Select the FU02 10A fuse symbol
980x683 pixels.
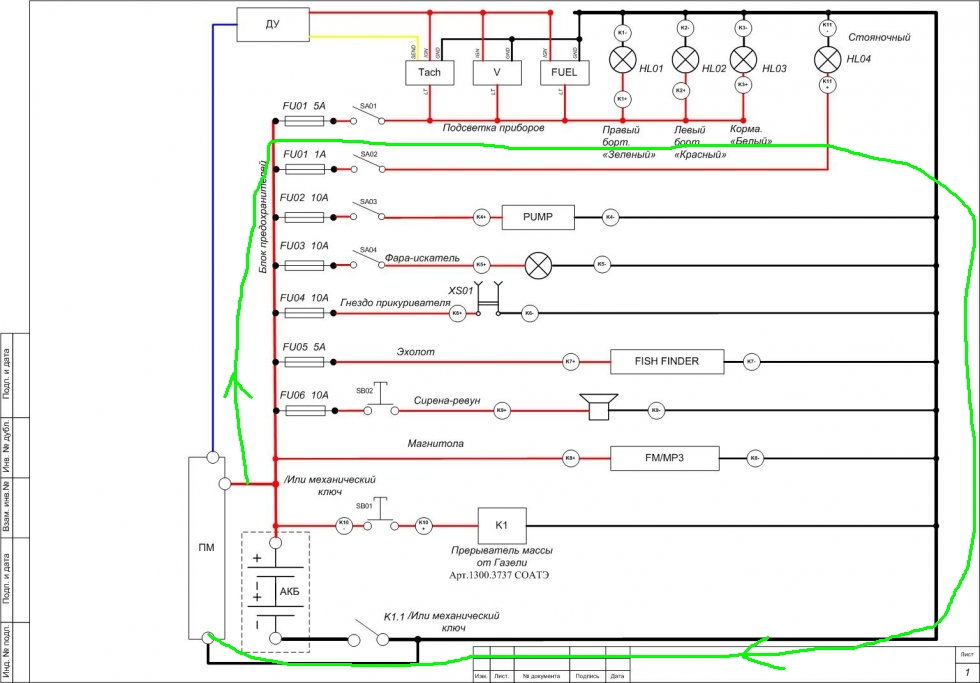(304, 217)
